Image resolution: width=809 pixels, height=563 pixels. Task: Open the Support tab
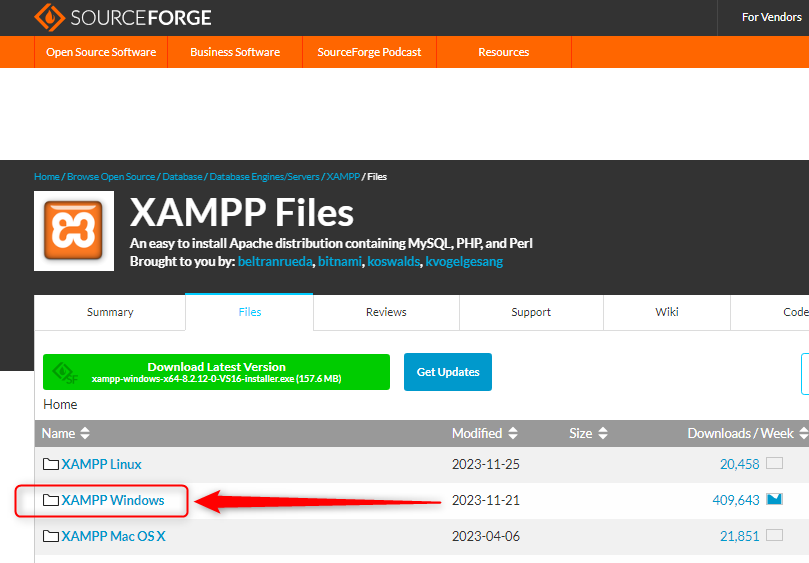[531, 312]
